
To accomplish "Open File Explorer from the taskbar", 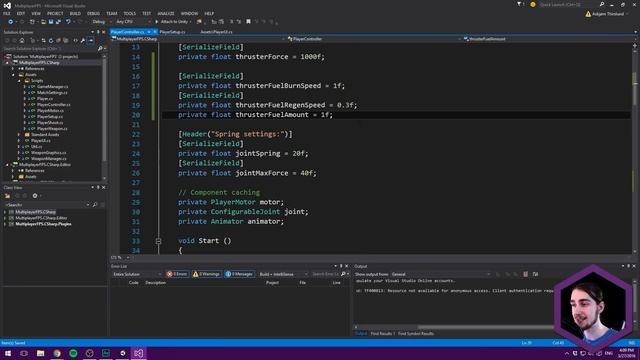I will 40,353.
